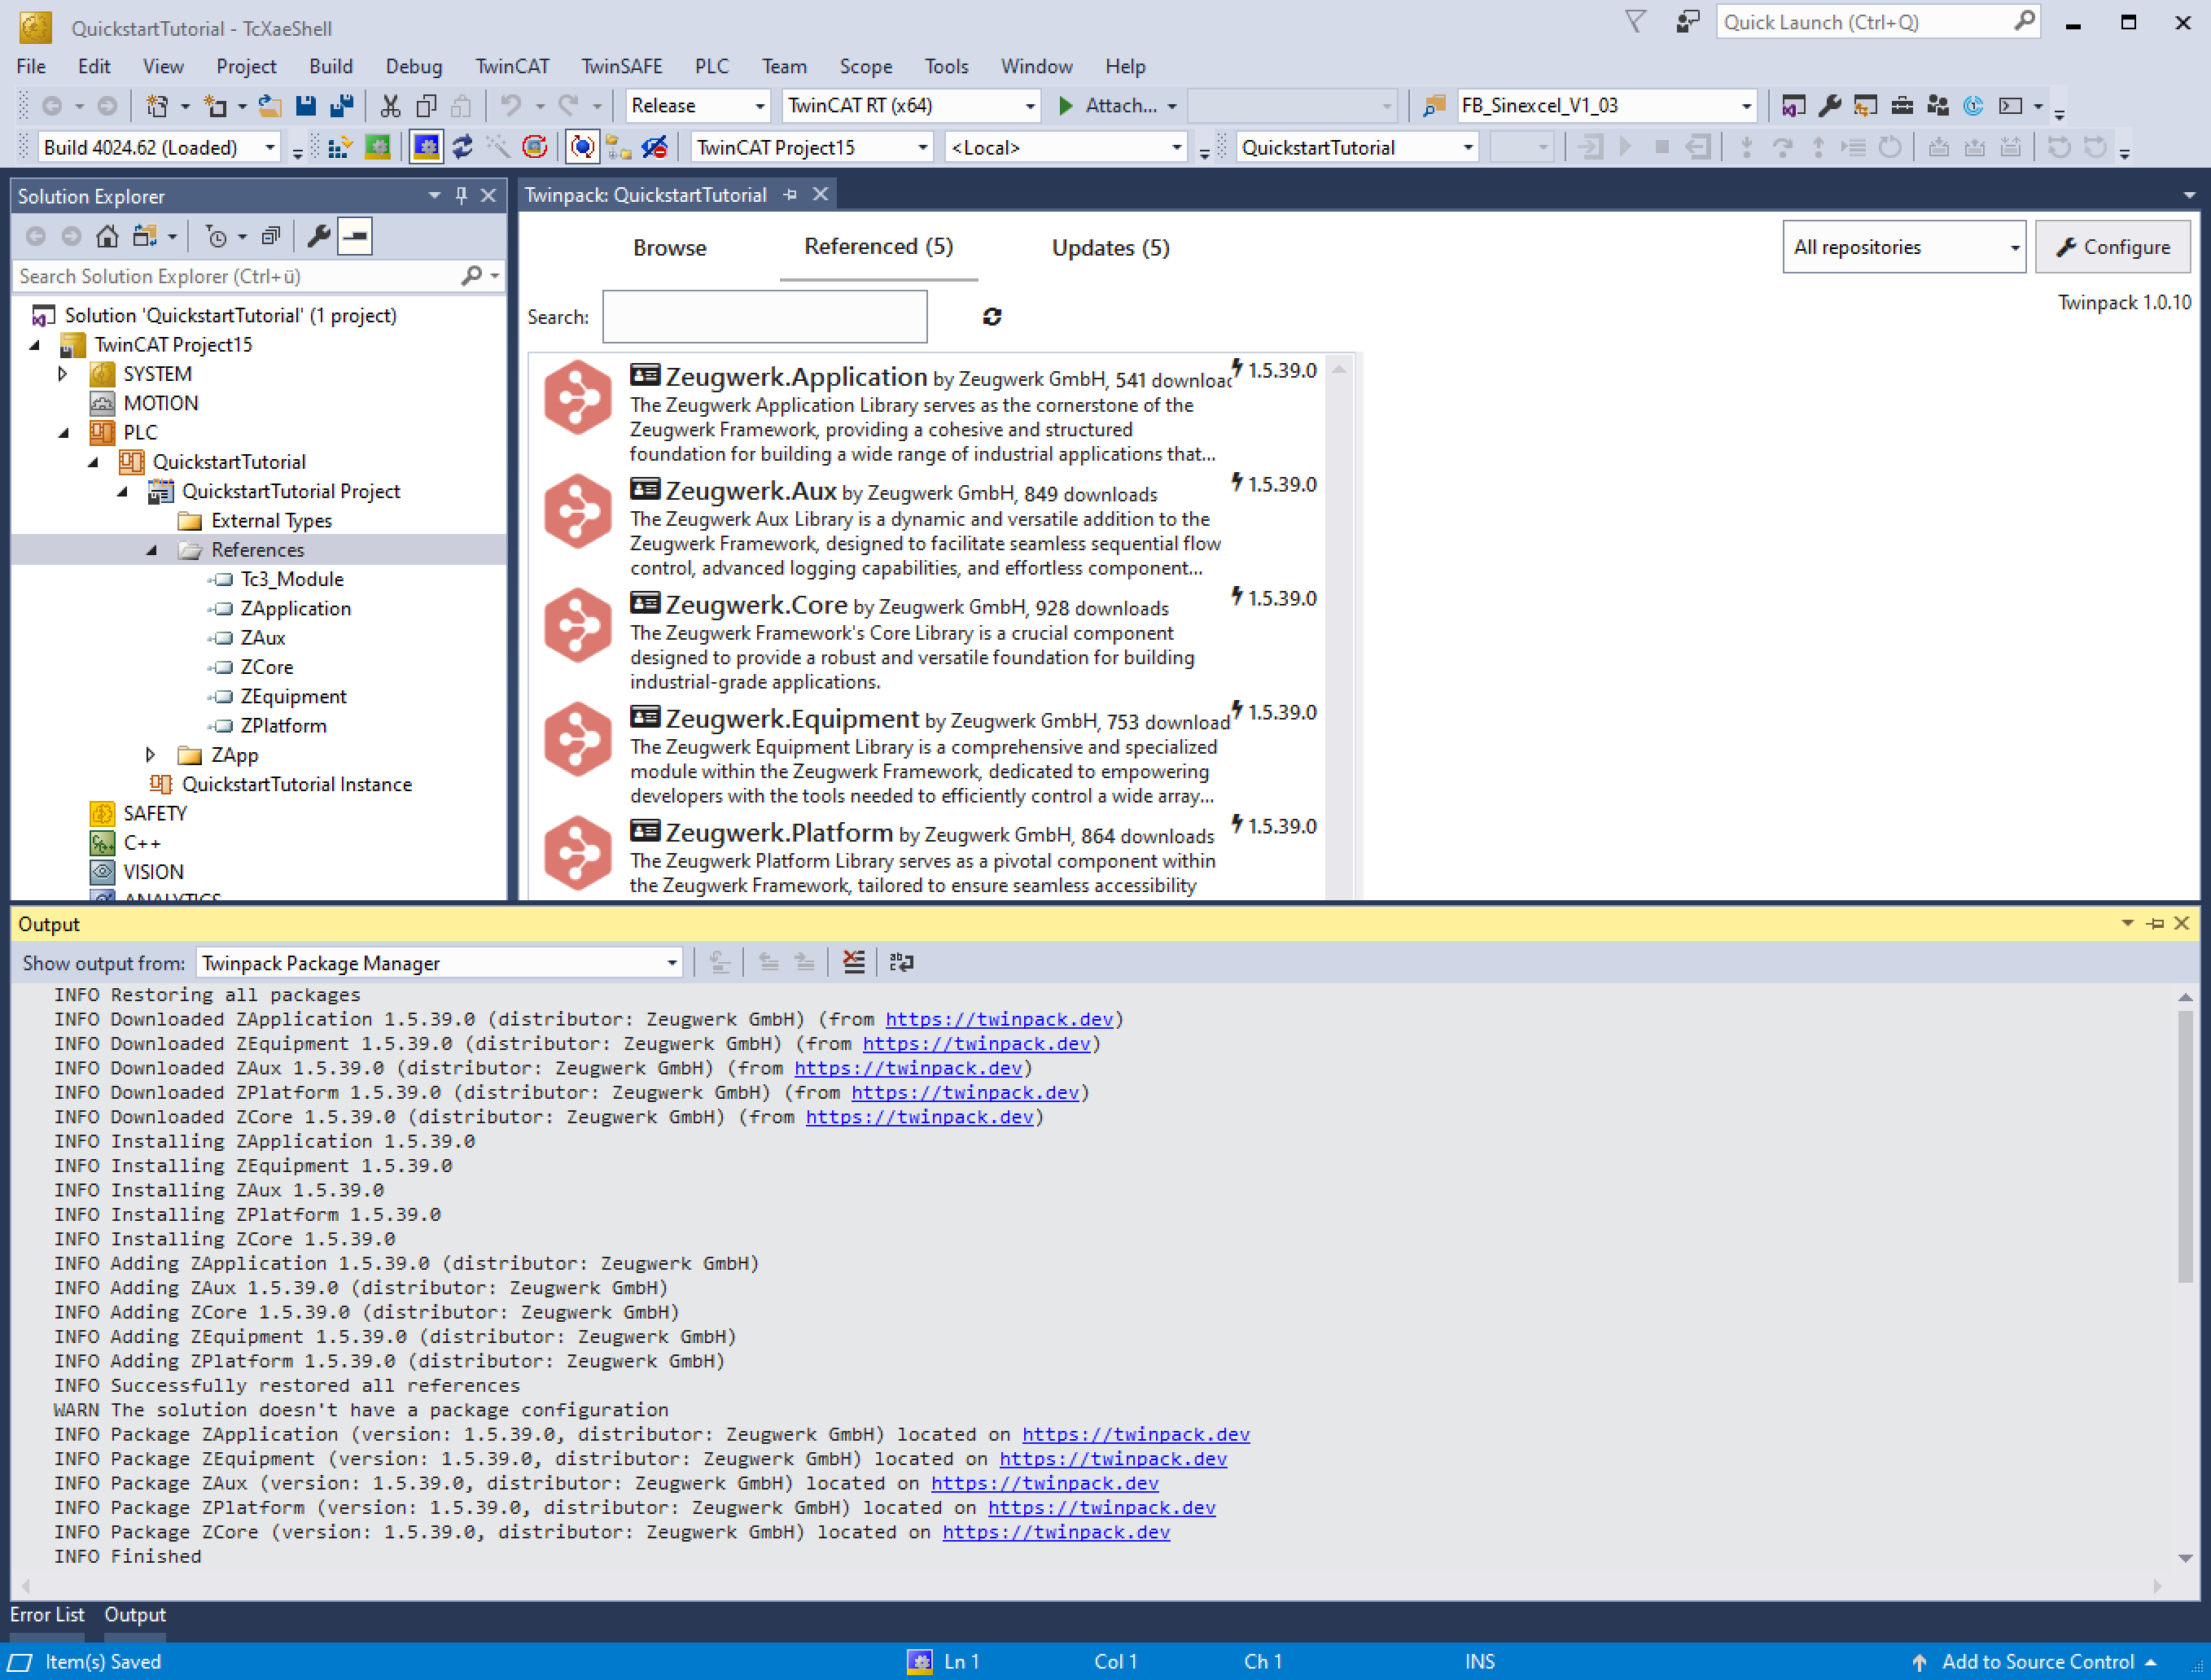The image size is (2211, 1680).
Task: Click the Twinpack Search input field
Action: 765,317
